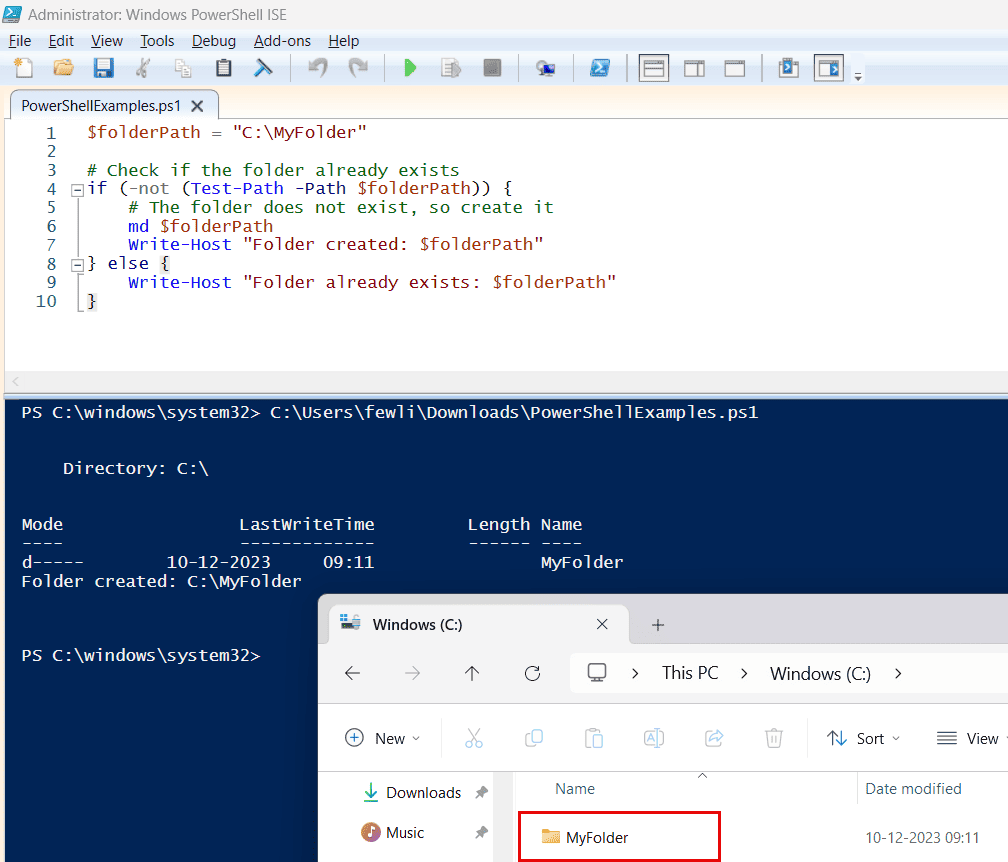The width and height of the screenshot is (1008, 862).
Task: Add a new File Explorer tab
Action: pos(658,625)
